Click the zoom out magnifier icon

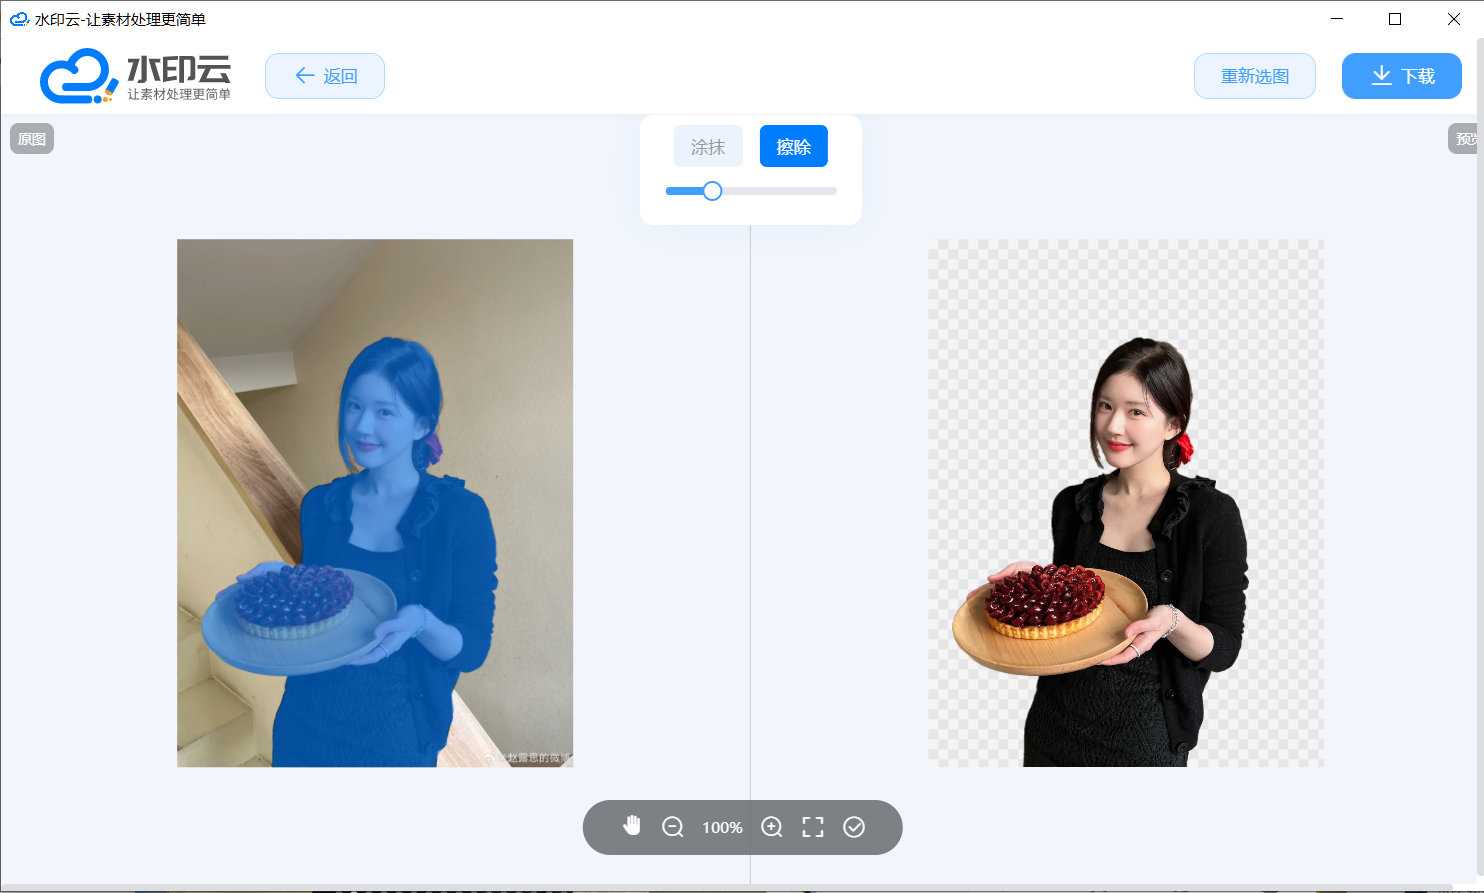[673, 827]
